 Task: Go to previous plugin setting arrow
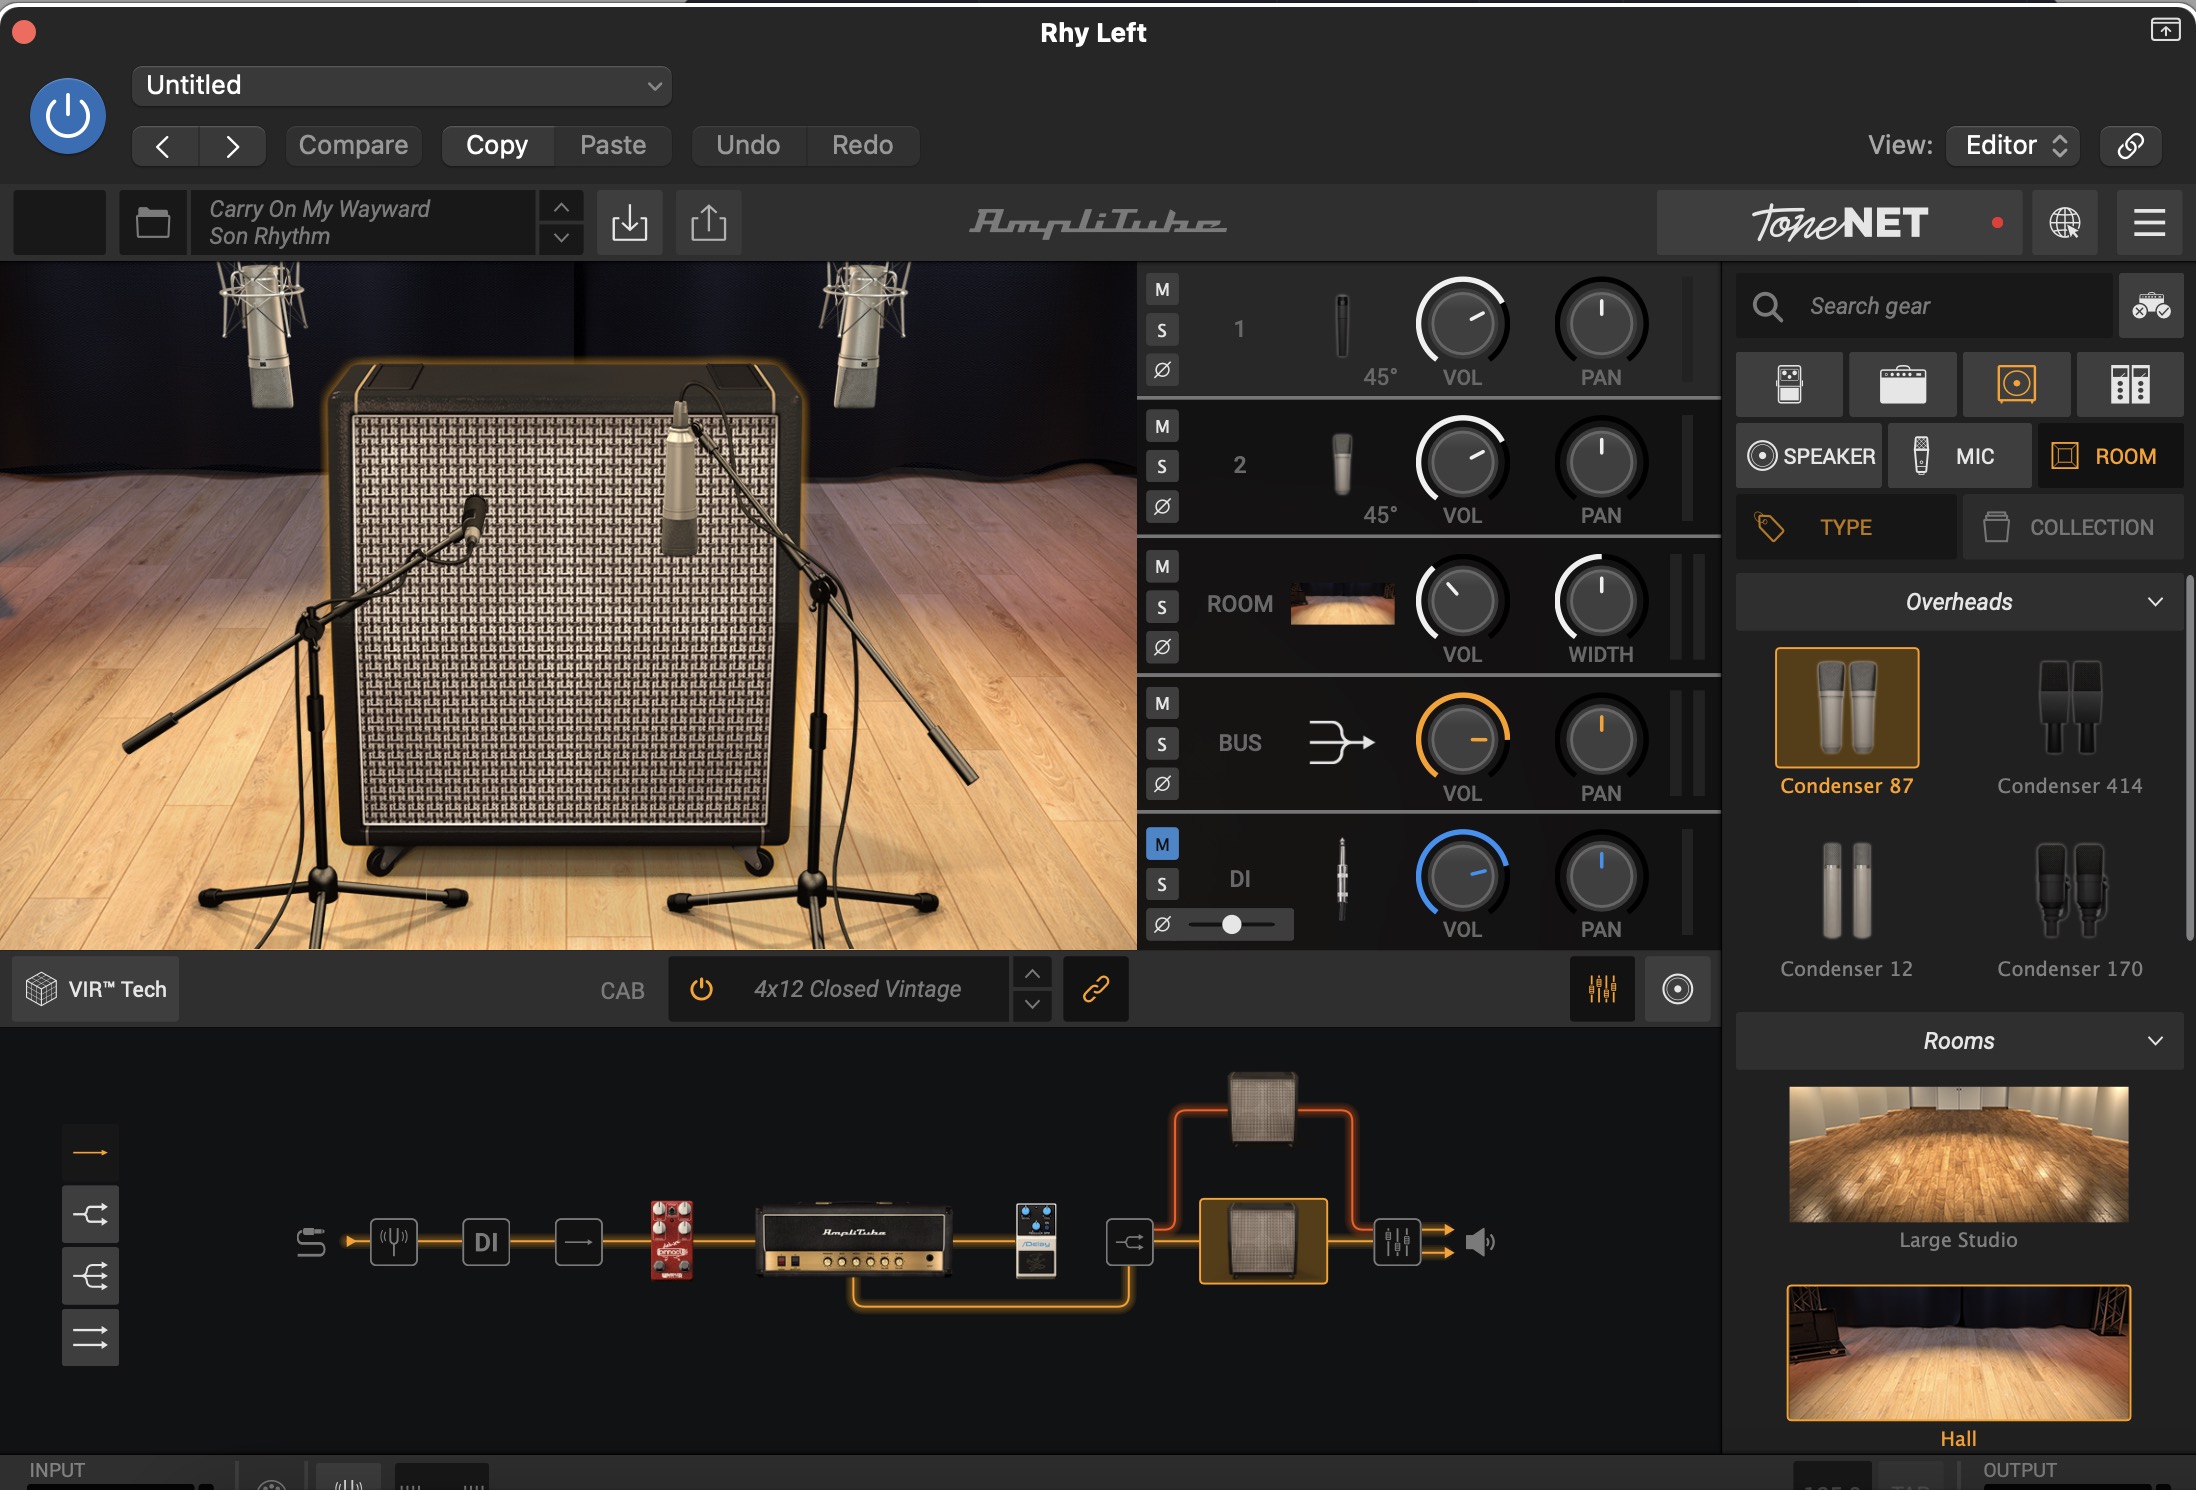point(165,146)
